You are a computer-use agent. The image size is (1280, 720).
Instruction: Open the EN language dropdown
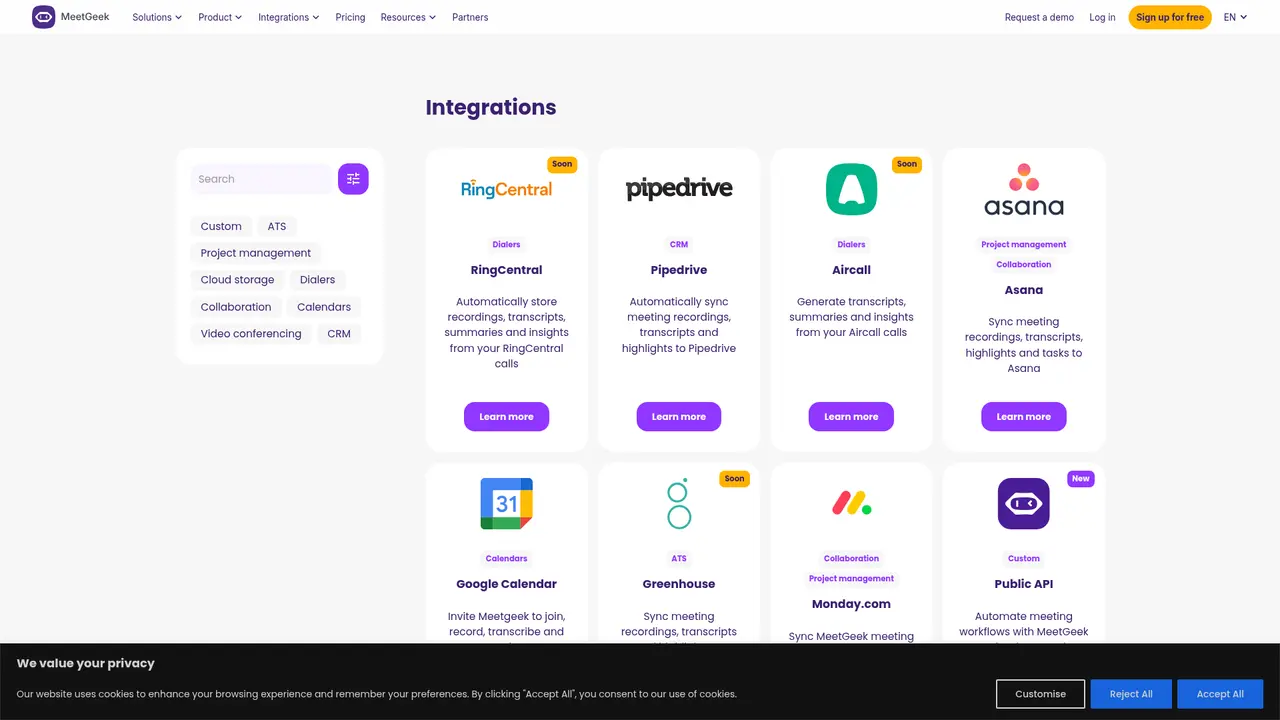(1236, 17)
